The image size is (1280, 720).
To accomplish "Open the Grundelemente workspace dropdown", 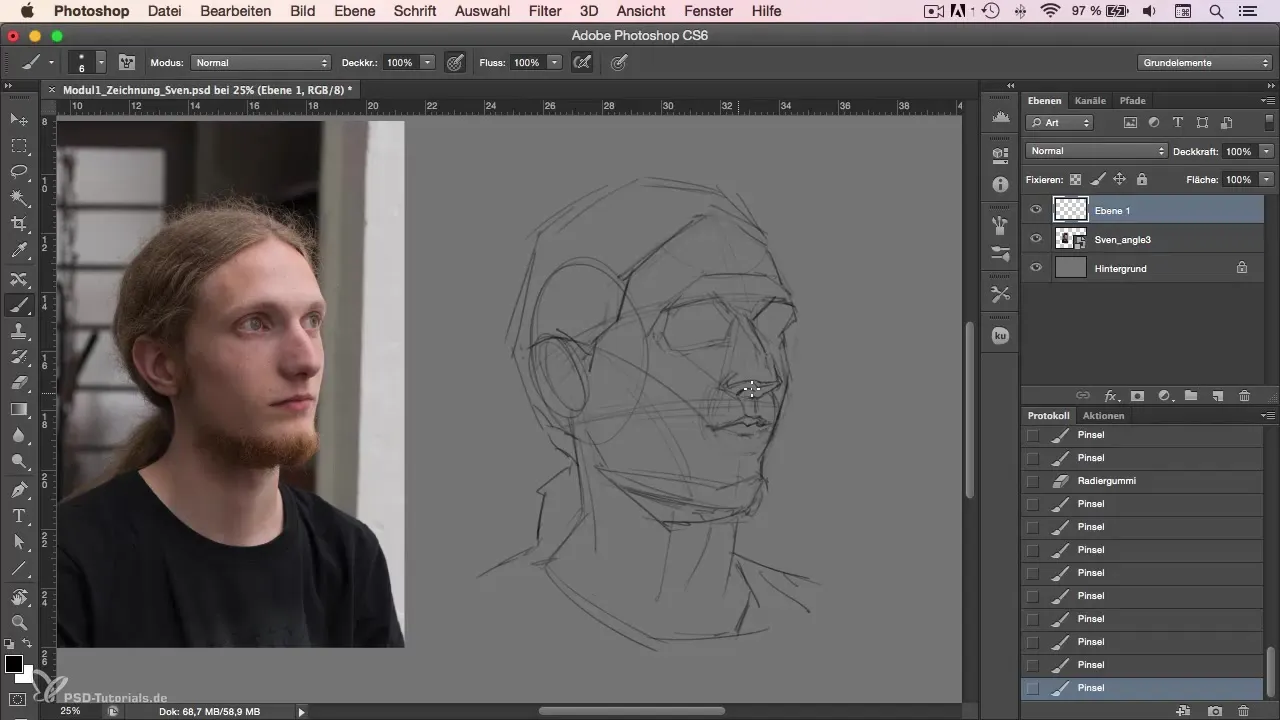I will point(1204,62).
